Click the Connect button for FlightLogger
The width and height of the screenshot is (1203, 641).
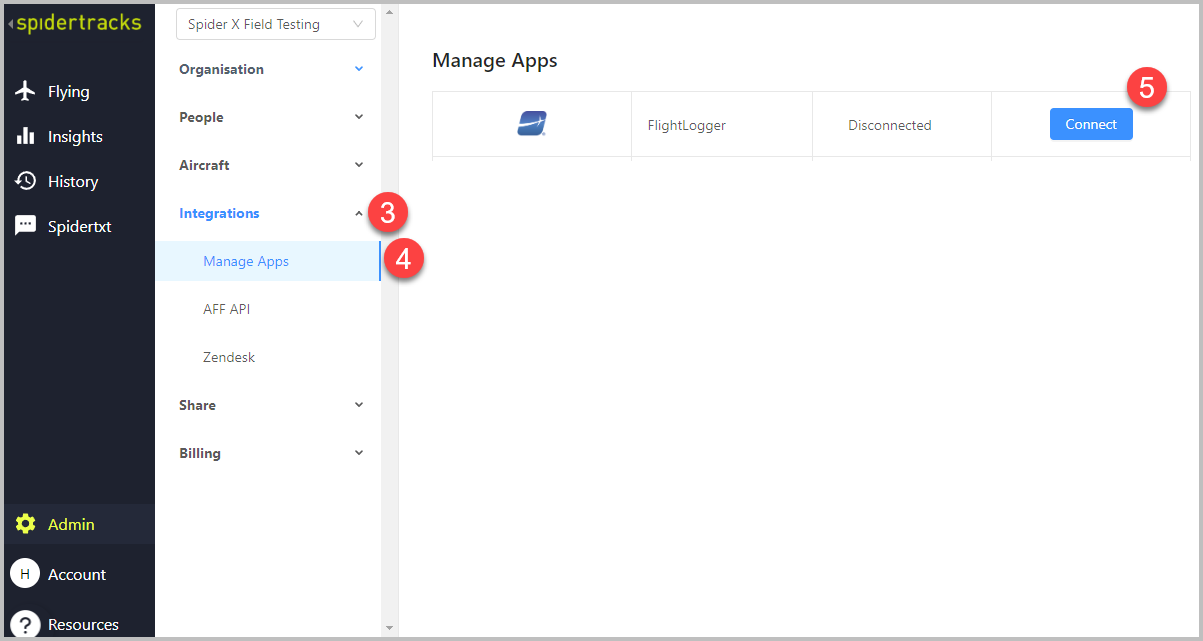[1091, 124]
